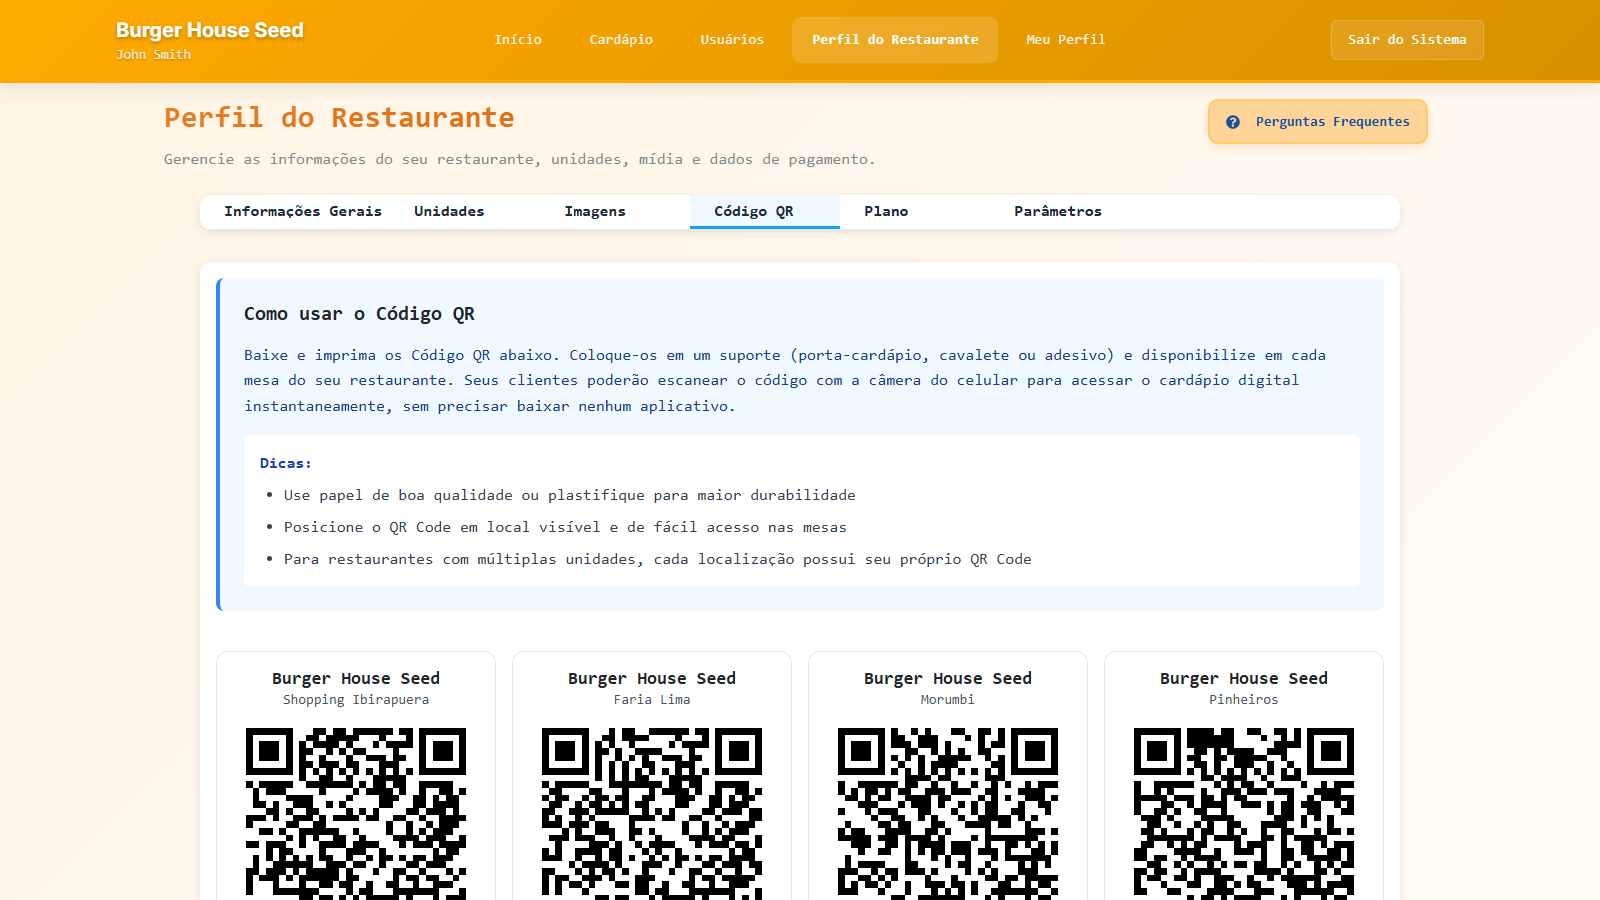Open Usuários in the navigation bar
The height and width of the screenshot is (900, 1600).
(x=732, y=40)
